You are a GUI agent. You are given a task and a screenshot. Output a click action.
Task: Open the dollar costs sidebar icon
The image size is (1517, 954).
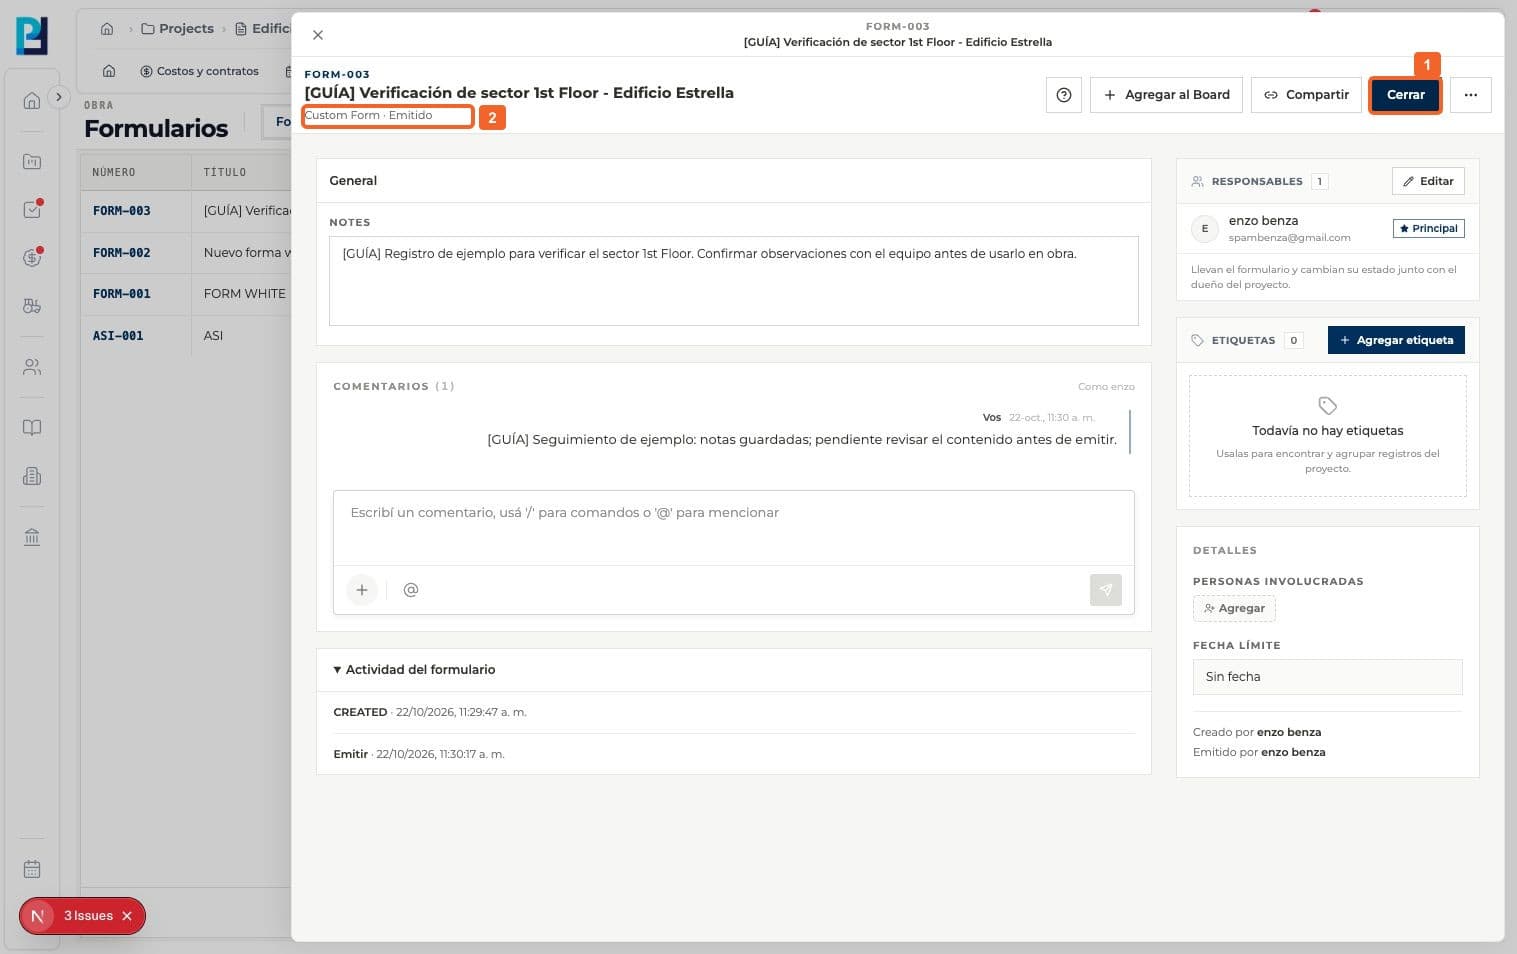32,257
